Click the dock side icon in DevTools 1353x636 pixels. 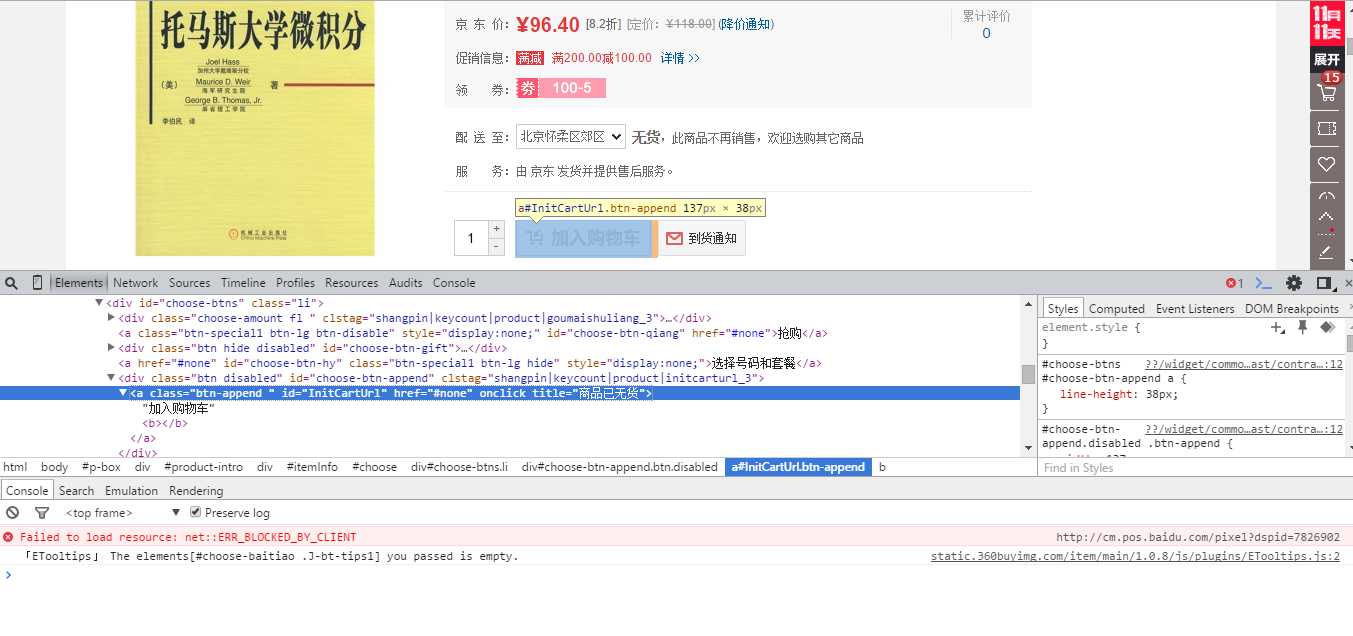[1324, 283]
